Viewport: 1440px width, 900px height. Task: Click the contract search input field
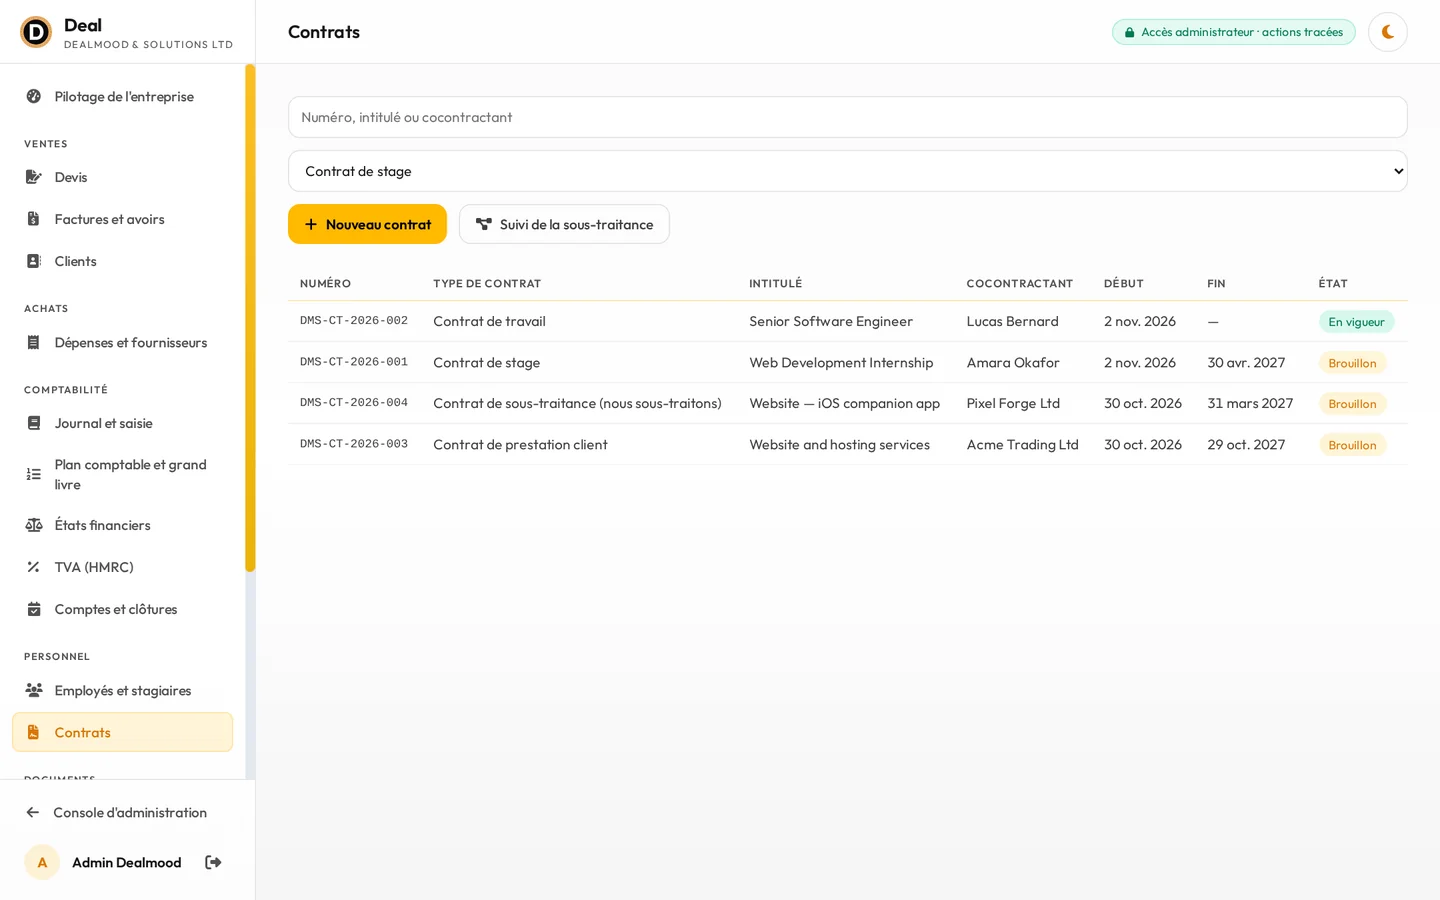(848, 117)
